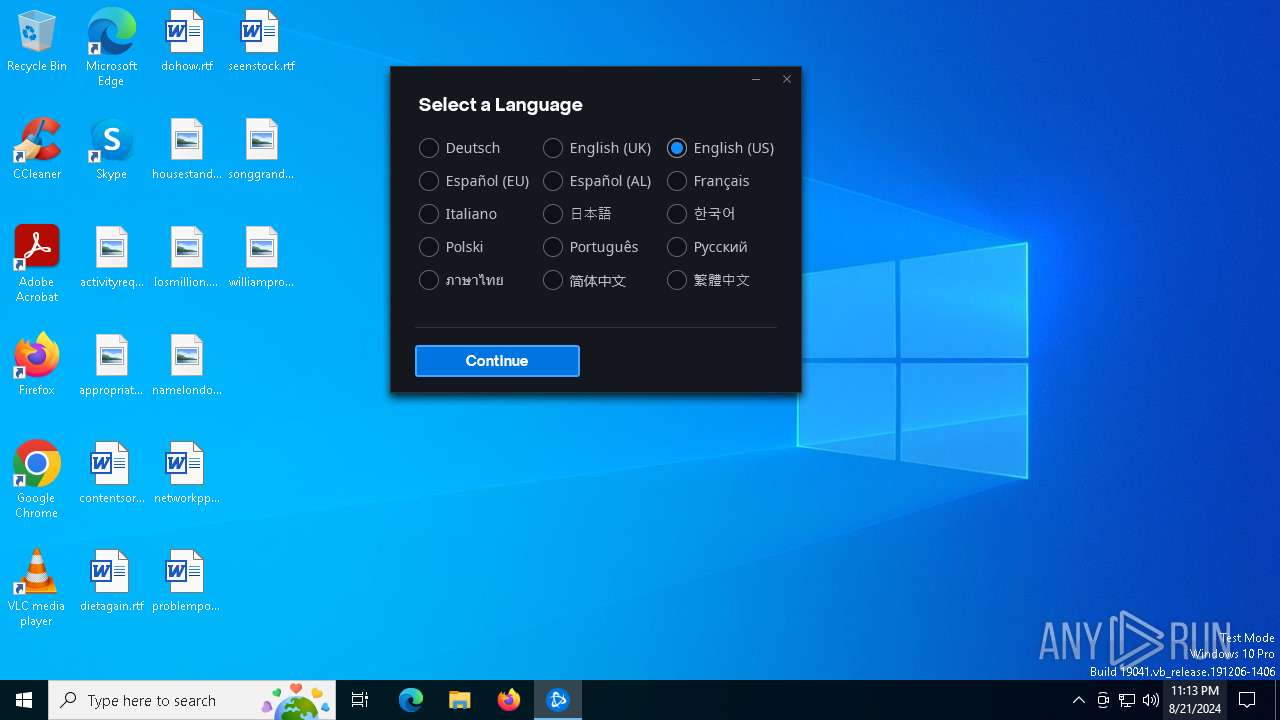Open the taskbar clock and calendar

pyautogui.click(x=1195, y=700)
